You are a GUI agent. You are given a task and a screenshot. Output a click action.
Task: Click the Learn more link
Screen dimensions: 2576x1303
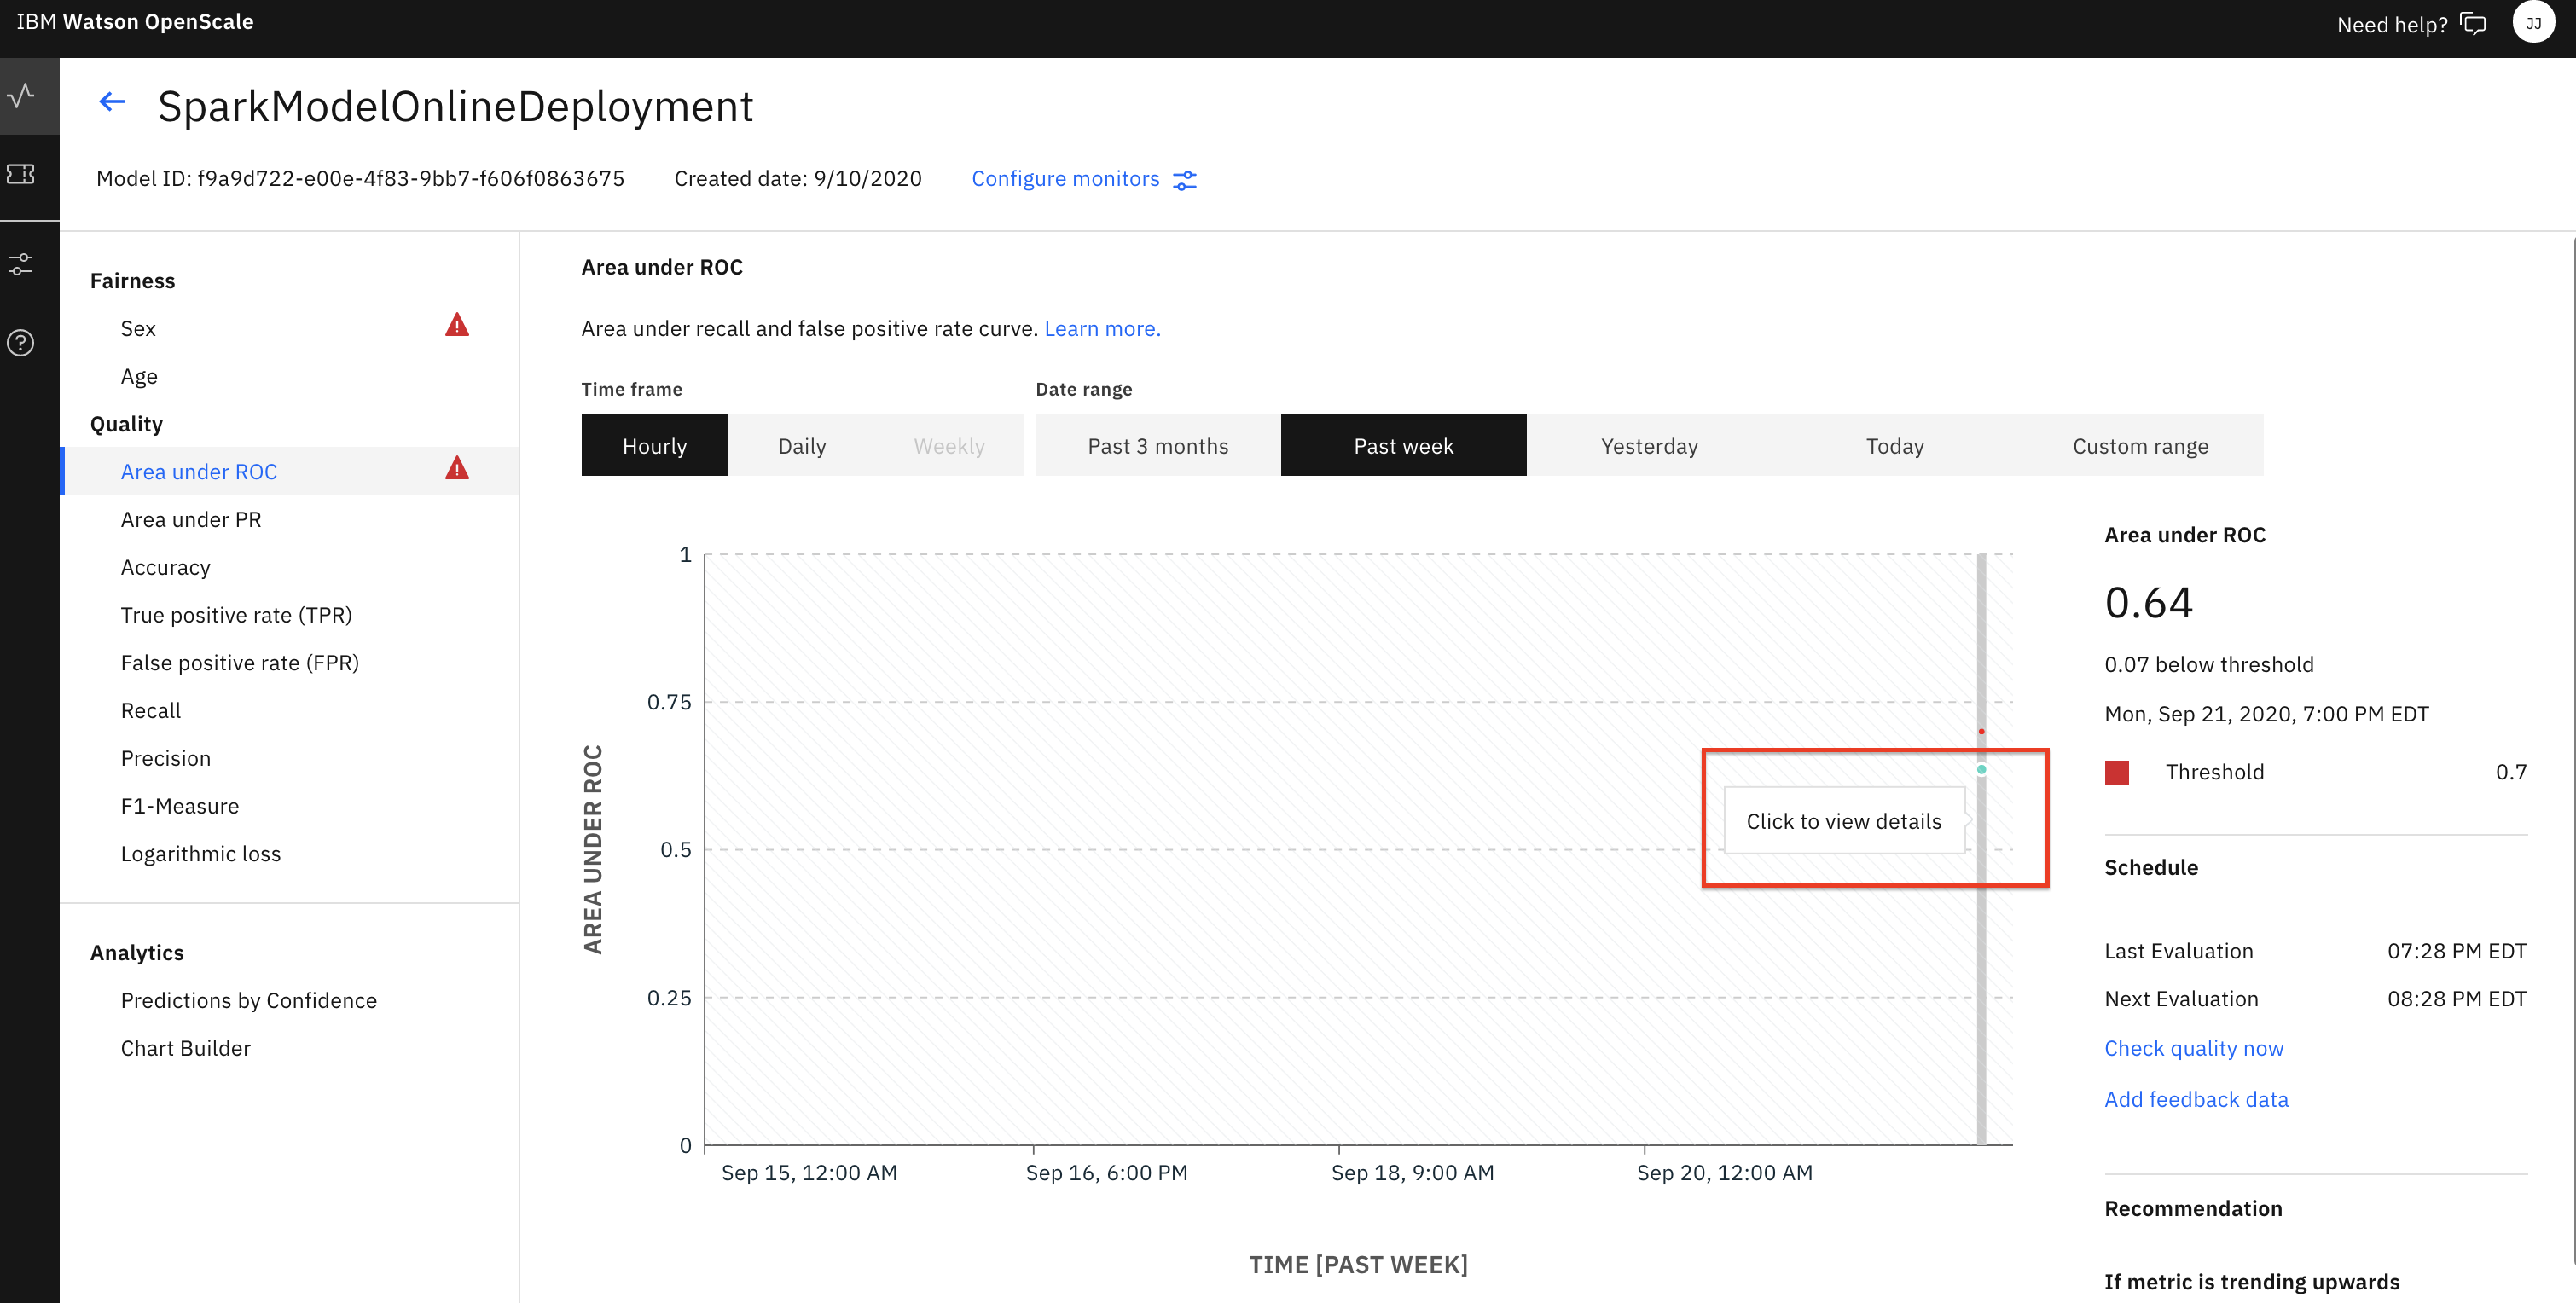click(1102, 328)
